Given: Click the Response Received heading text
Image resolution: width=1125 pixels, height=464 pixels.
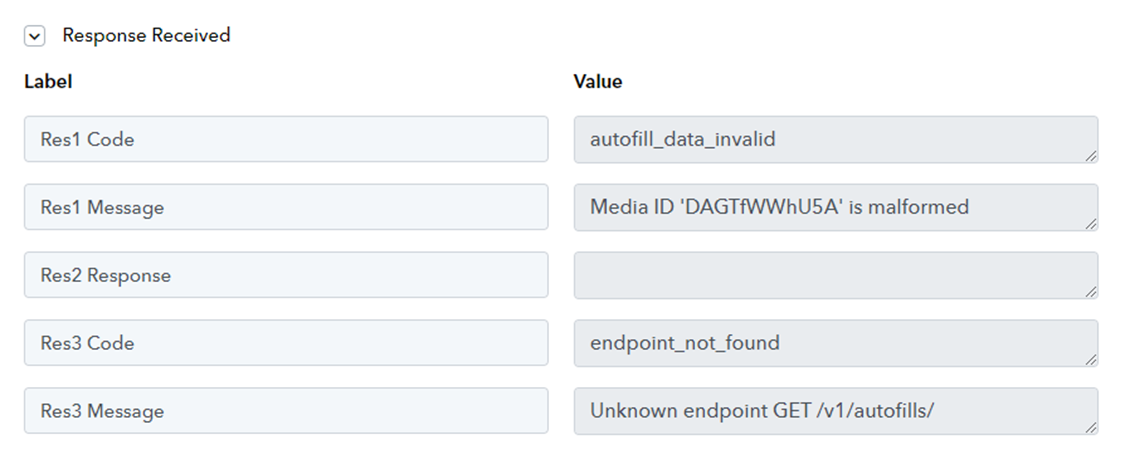Looking at the screenshot, I should (x=146, y=35).
